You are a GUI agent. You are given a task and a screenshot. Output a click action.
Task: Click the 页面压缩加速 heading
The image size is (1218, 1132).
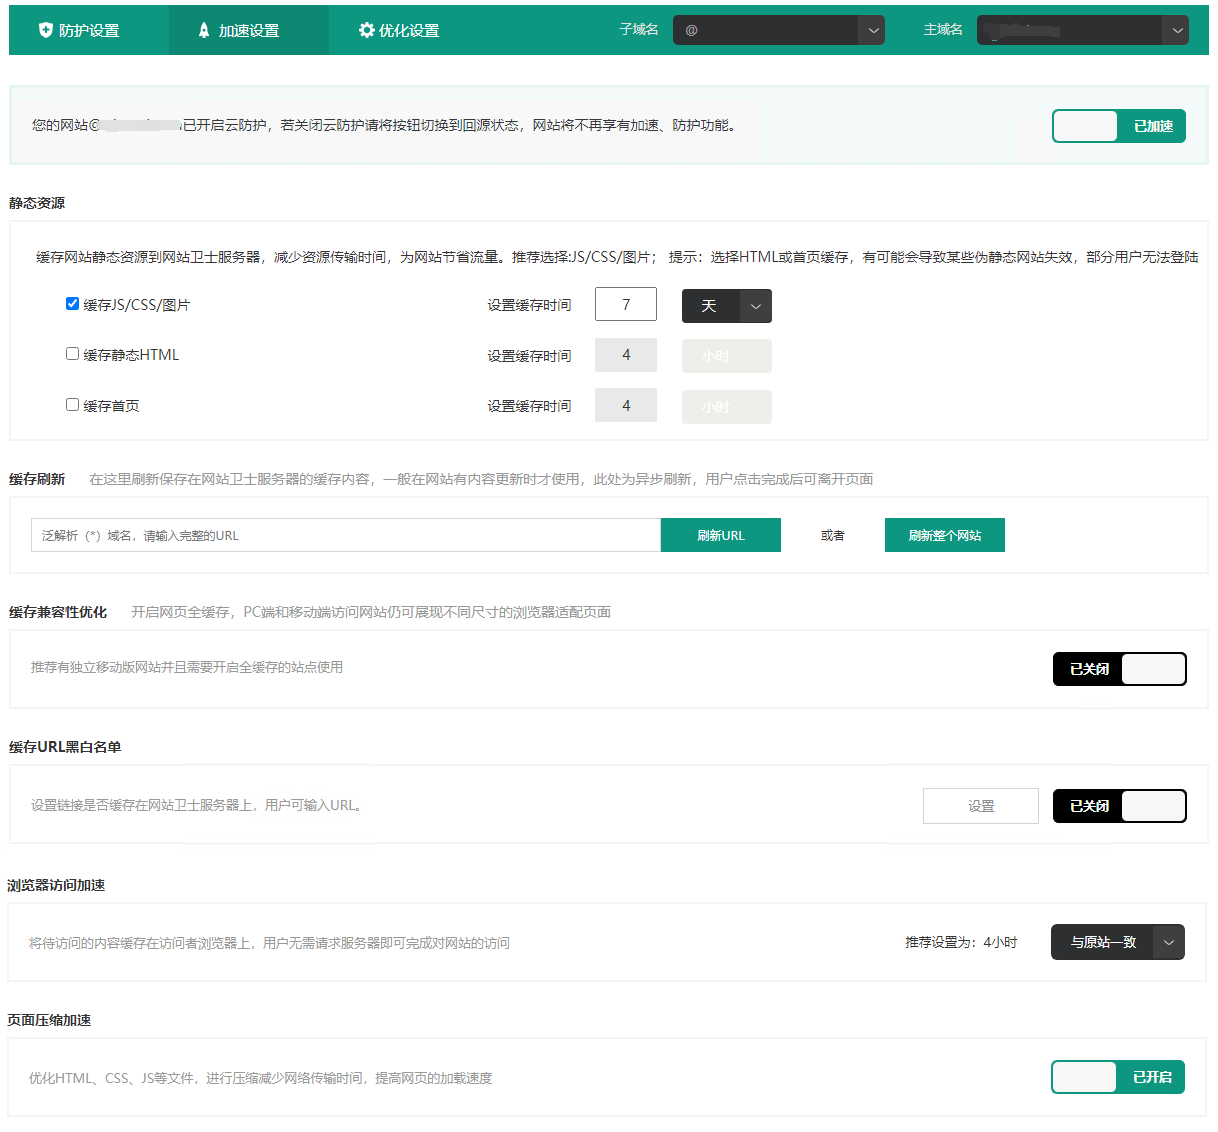tap(49, 1020)
